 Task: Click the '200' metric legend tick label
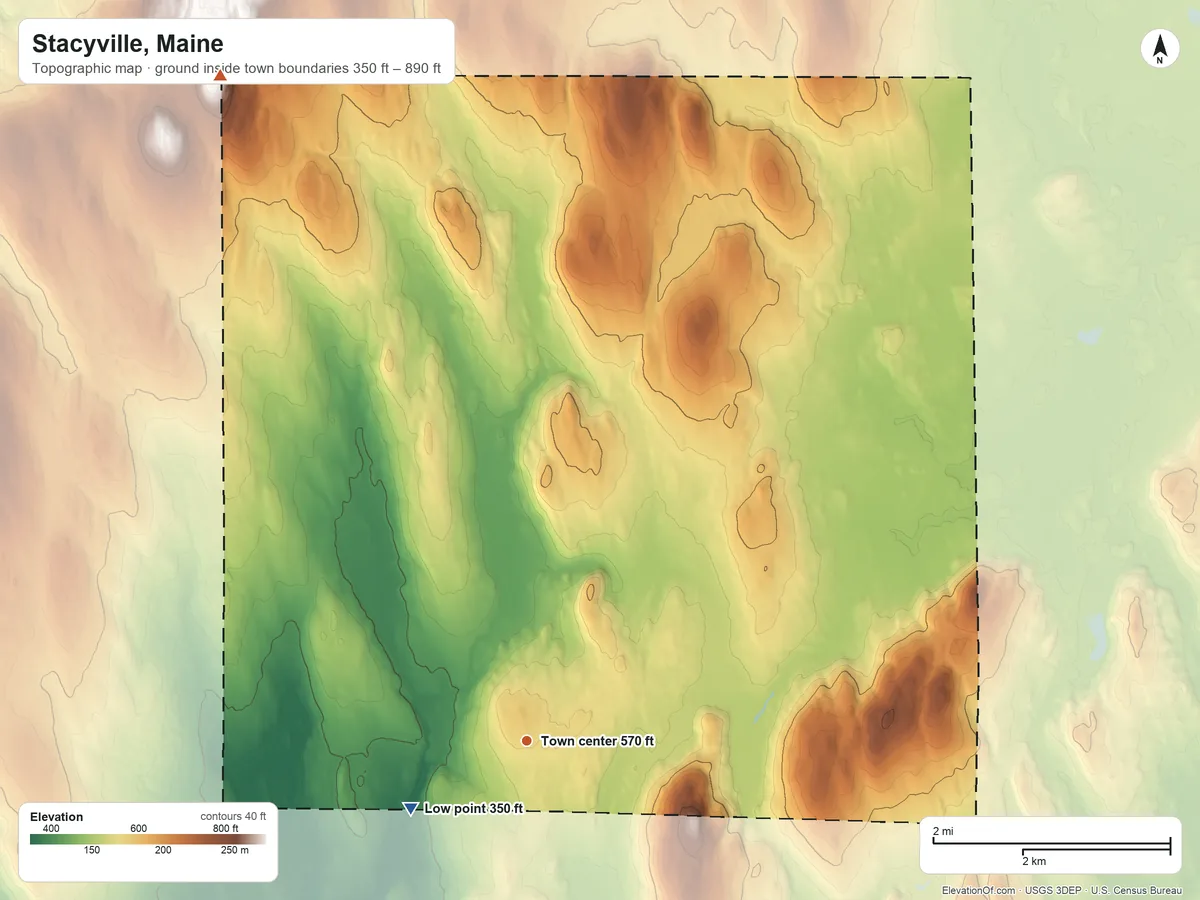point(163,851)
